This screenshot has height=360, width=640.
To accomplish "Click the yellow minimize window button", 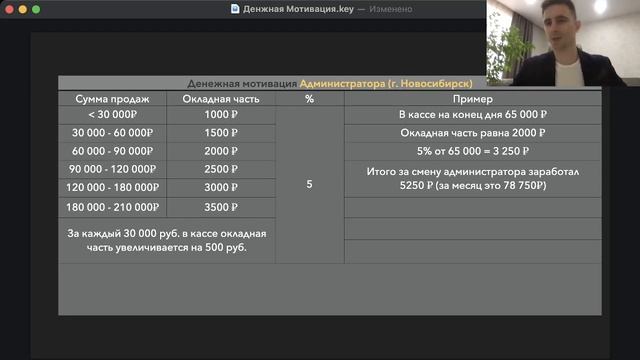I will [x=23, y=9].
